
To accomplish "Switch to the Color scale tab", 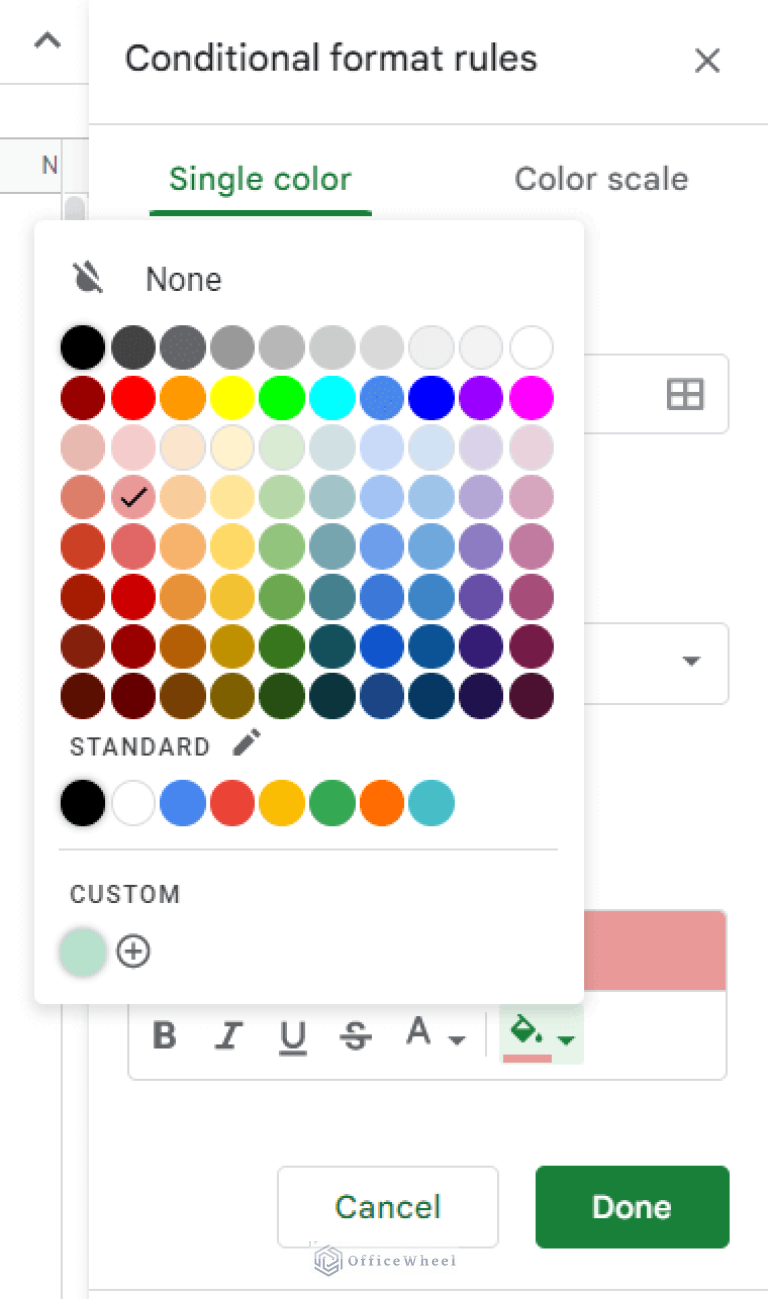I will 601,180.
